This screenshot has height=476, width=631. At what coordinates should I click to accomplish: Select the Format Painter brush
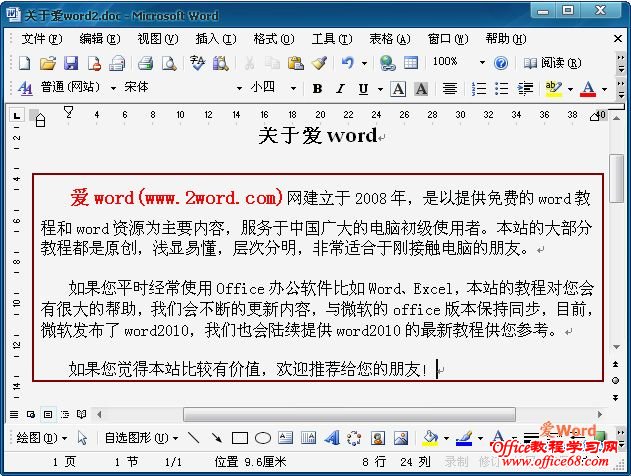pyautogui.click(x=320, y=63)
